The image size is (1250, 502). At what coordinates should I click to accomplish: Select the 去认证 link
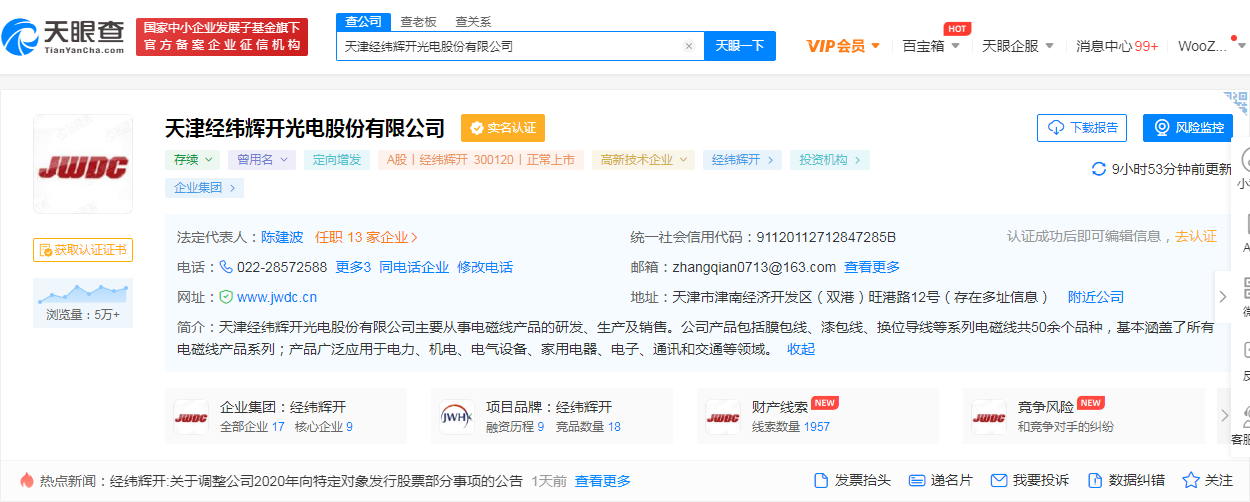1196,237
